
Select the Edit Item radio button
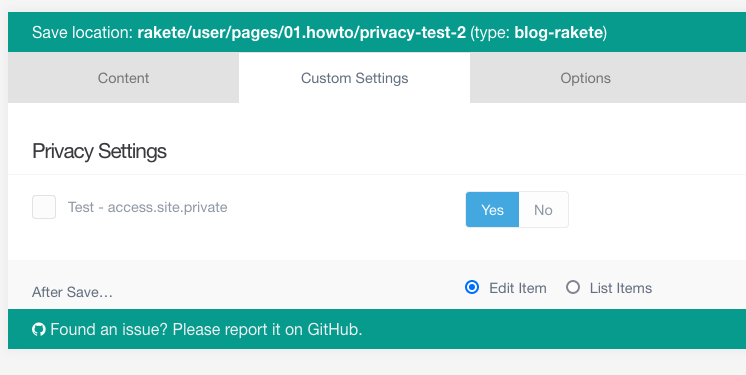point(472,287)
